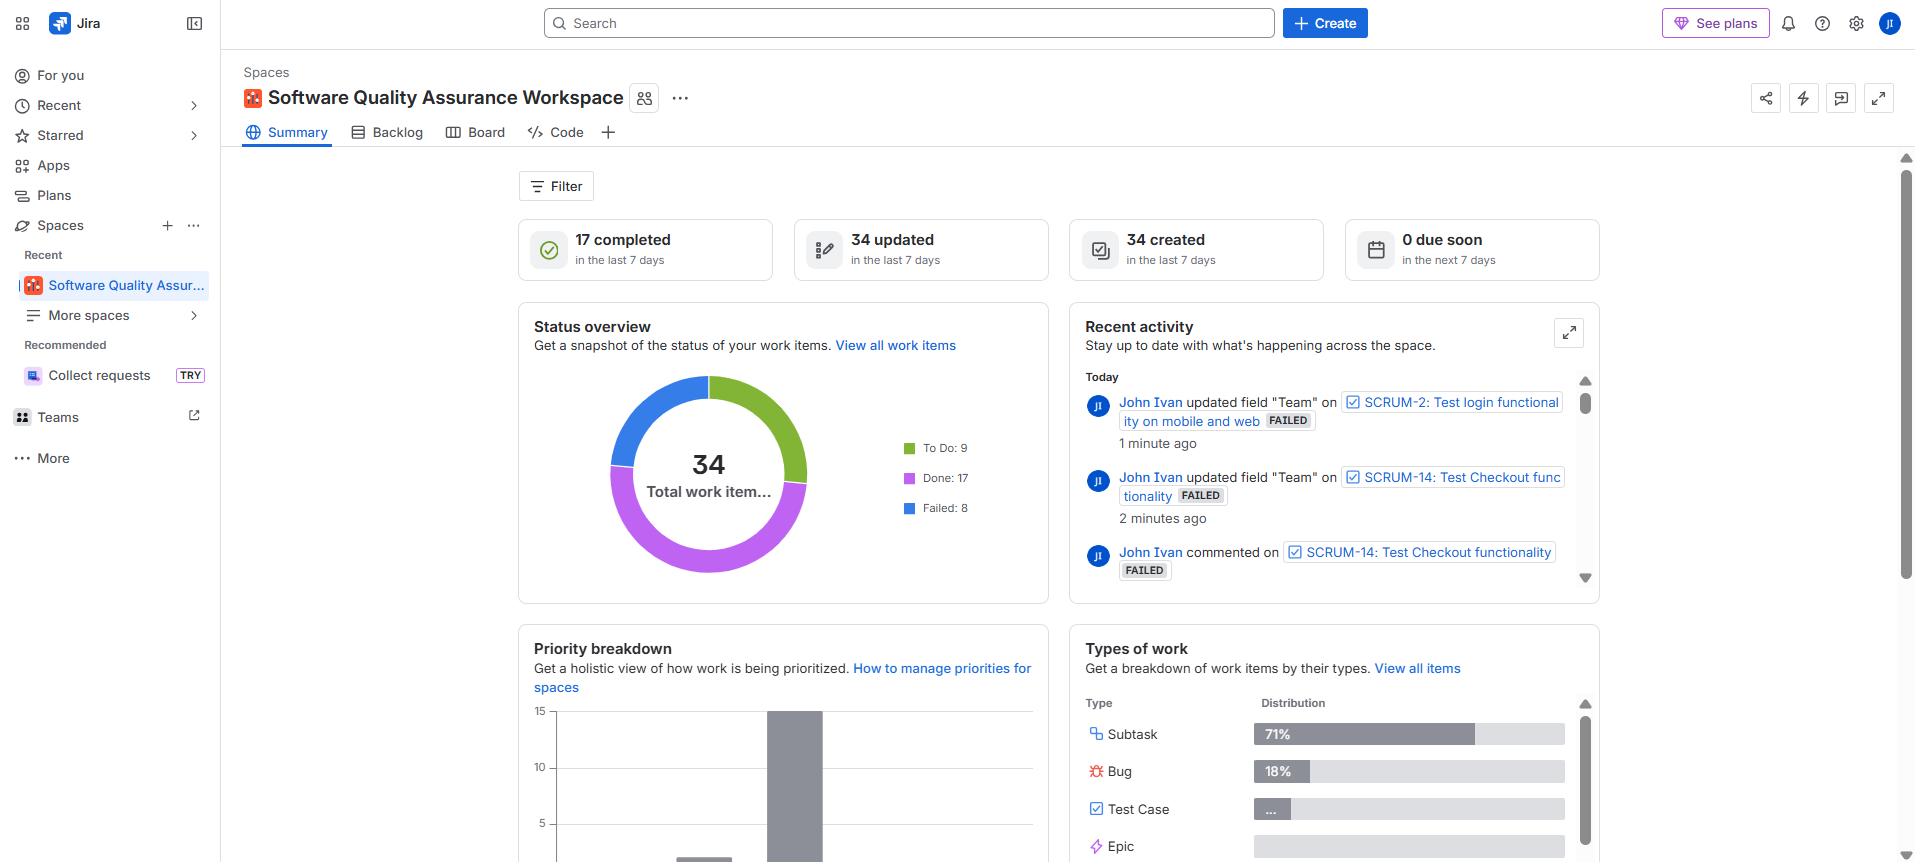Open the Filter dropdown
Image resolution: width=1915 pixels, height=862 pixels.
tap(556, 186)
